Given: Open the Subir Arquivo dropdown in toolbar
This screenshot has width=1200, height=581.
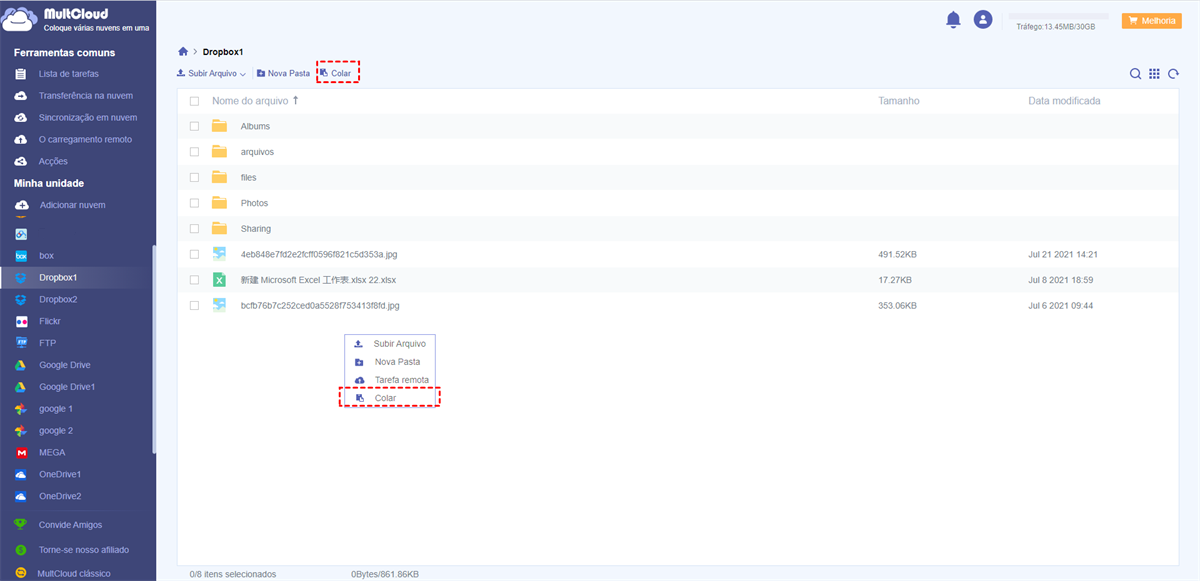Looking at the screenshot, I should click(x=211, y=73).
